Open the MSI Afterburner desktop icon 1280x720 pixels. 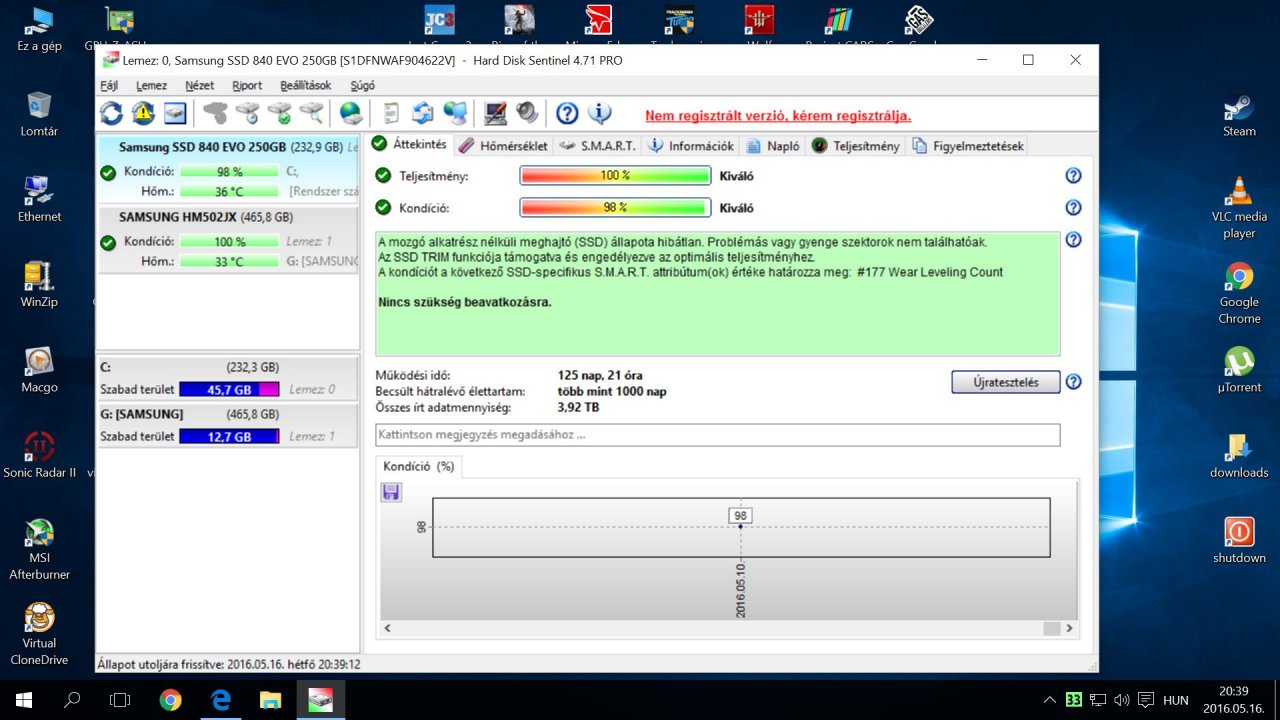point(40,549)
